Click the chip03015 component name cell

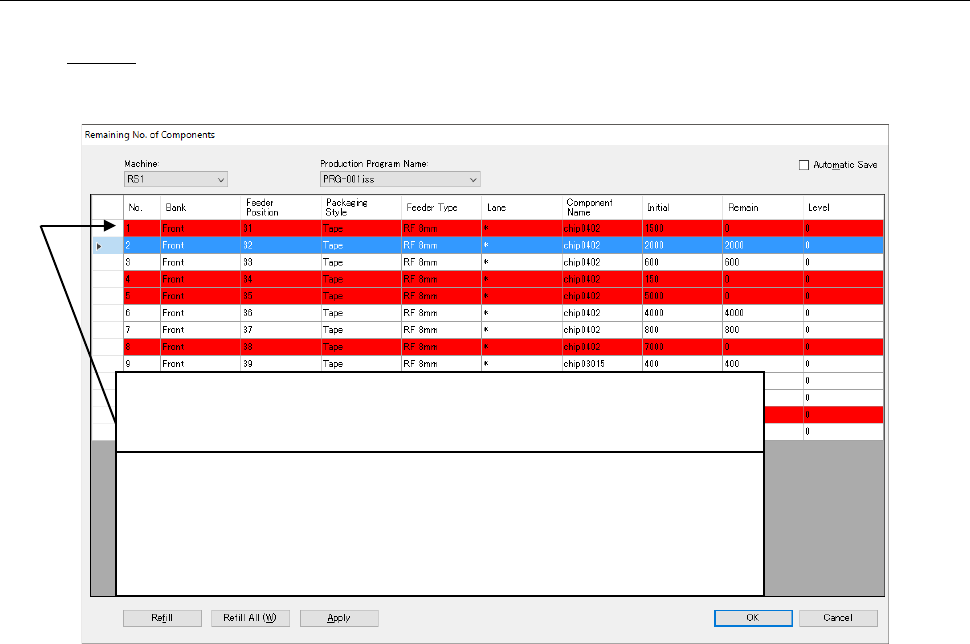pyautogui.click(x=601, y=364)
